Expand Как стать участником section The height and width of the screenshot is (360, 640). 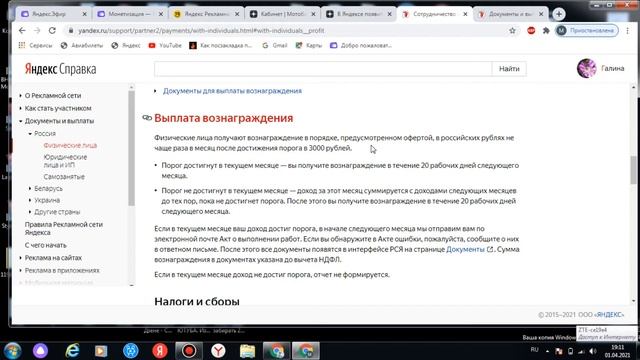[x=21, y=108]
